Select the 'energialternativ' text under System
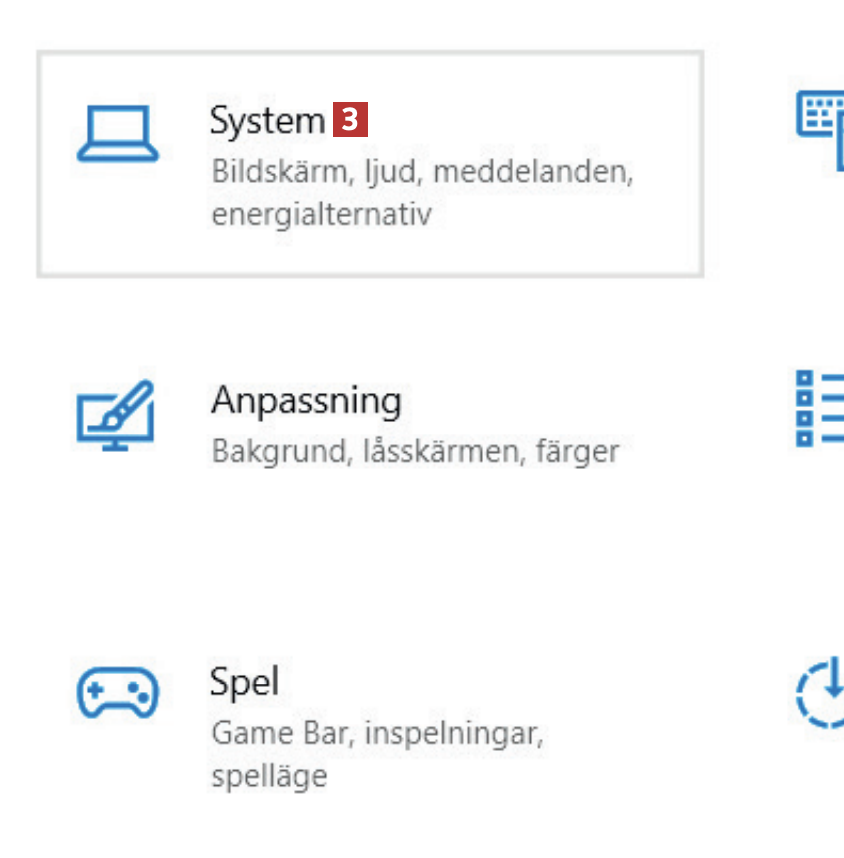This screenshot has width=844, height=858. [321, 214]
